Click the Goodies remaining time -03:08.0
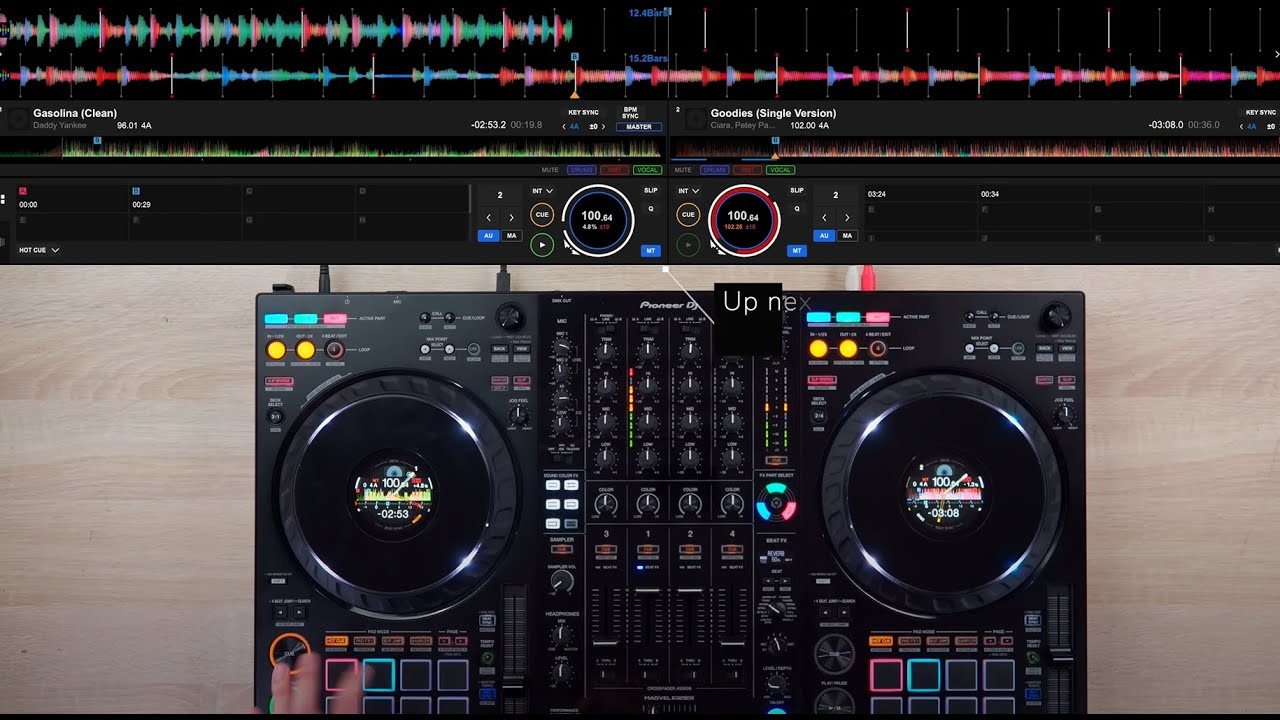The height and width of the screenshot is (720, 1280). pyautogui.click(x=1166, y=126)
